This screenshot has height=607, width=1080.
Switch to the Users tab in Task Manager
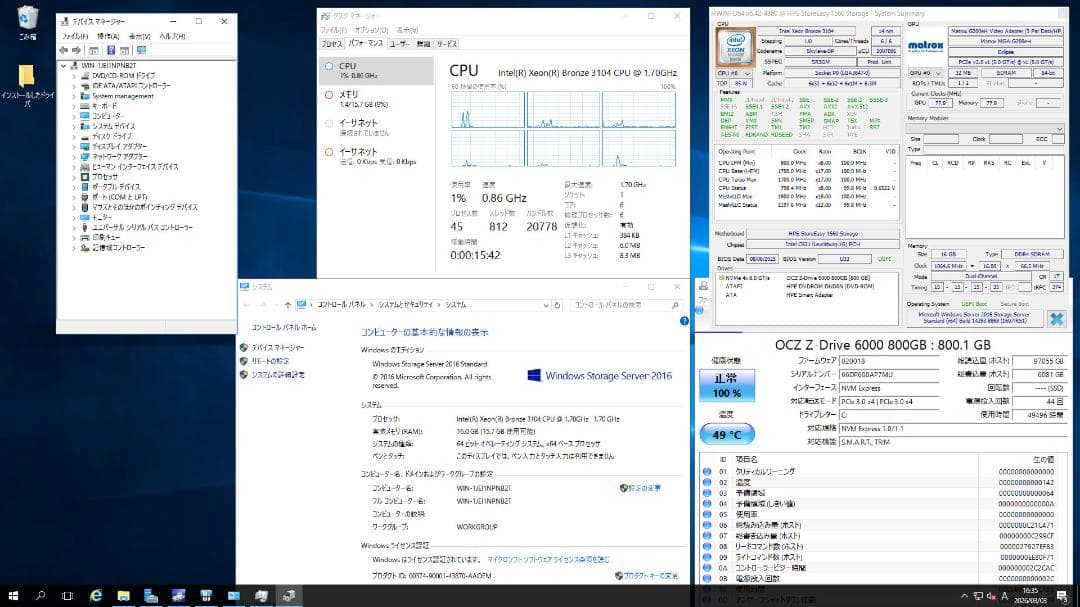pyautogui.click(x=399, y=43)
